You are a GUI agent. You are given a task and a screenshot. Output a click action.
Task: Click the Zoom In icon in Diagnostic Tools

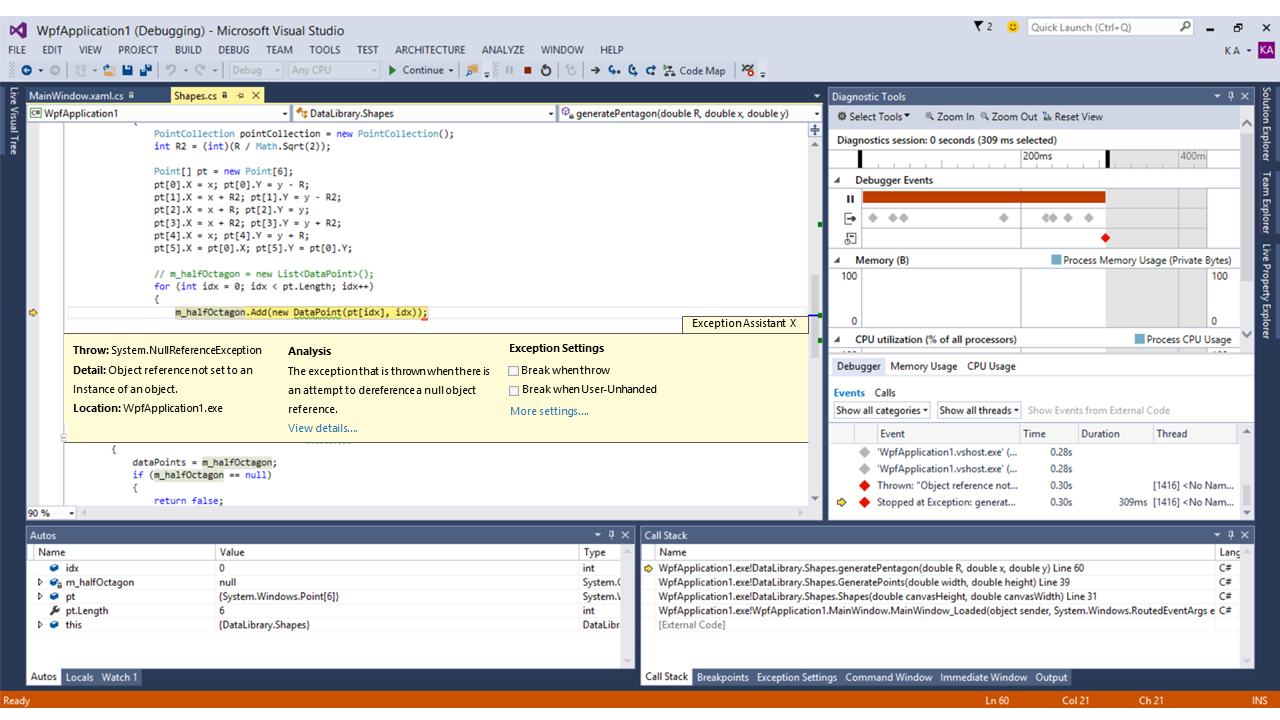tap(931, 117)
